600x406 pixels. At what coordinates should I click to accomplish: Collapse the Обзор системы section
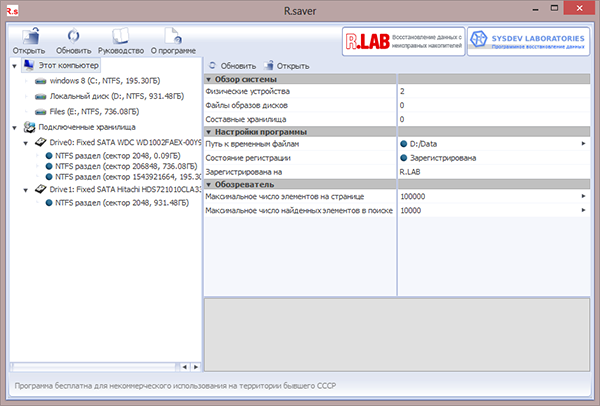pos(209,80)
